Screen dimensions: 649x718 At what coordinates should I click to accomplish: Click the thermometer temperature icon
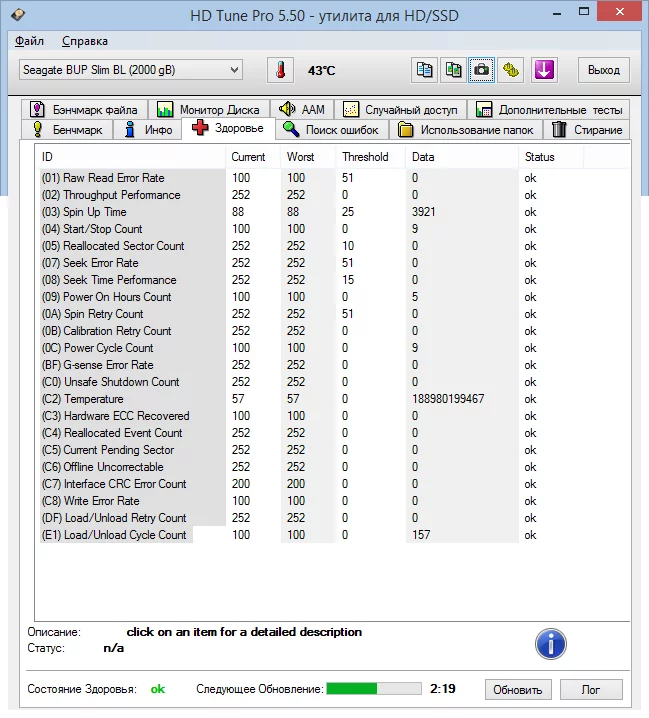(x=280, y=71)
